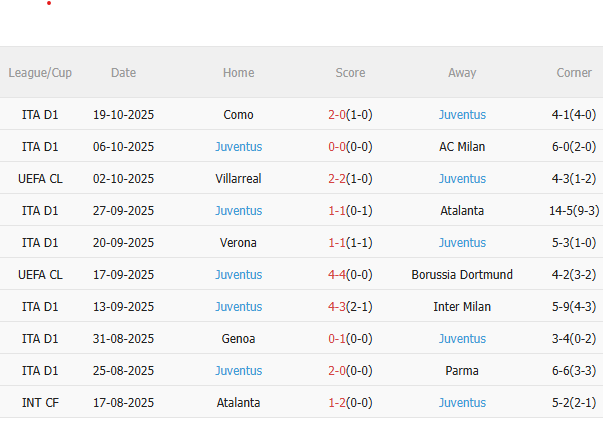The image size is (603, 421).
Task: Click the Corner column header
Action: pos(574,73)
